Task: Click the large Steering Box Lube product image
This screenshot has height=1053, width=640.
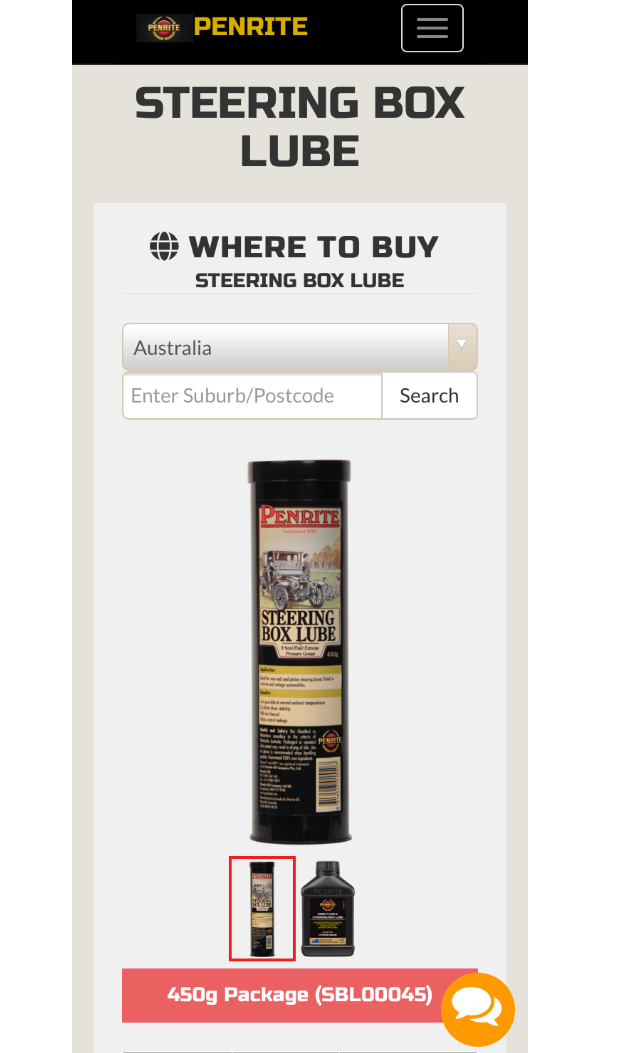Action: point(300,651)
